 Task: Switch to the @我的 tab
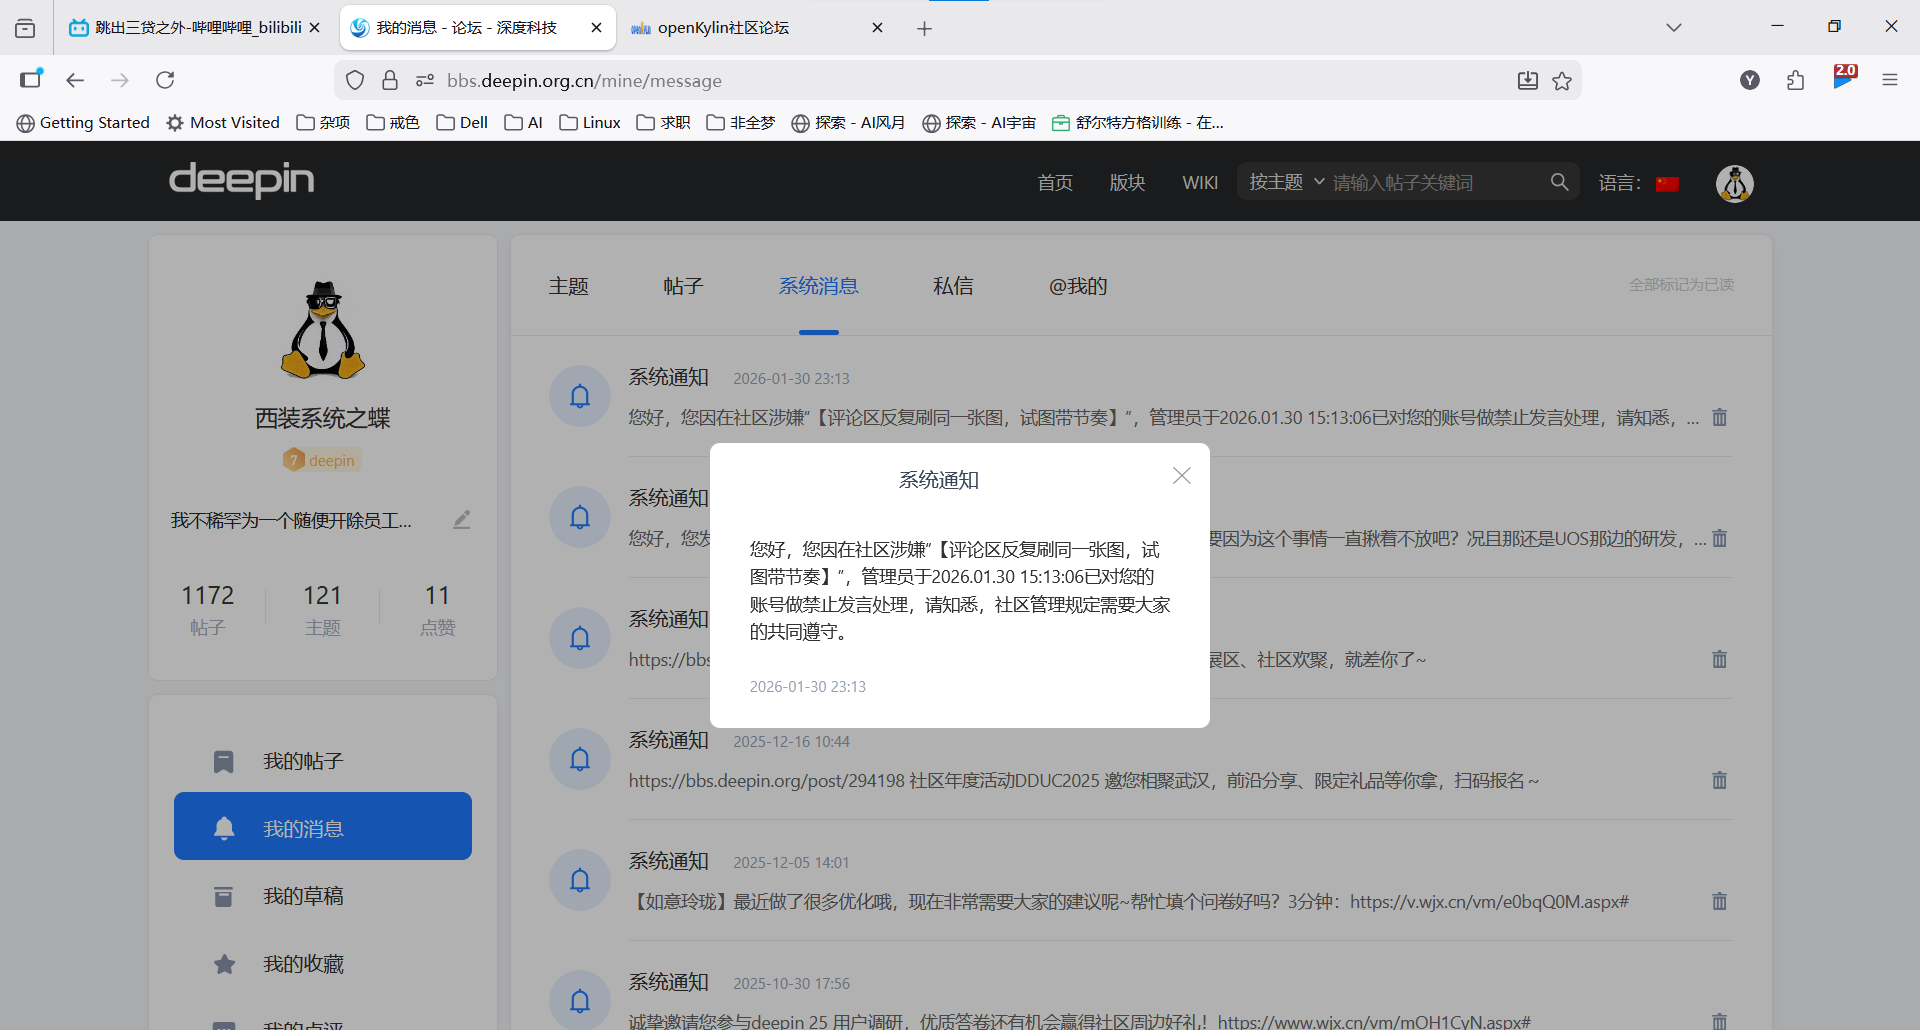coord(1077,286)
